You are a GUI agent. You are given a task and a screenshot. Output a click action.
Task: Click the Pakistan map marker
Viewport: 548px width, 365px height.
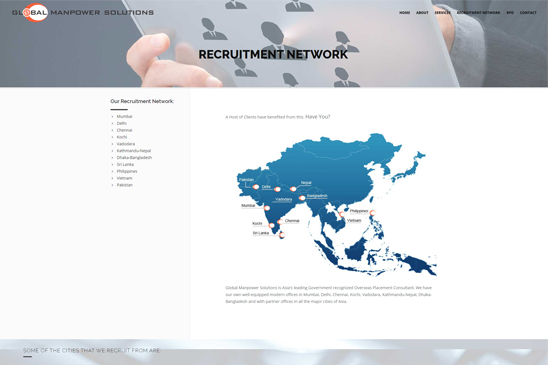click(256, 187)
